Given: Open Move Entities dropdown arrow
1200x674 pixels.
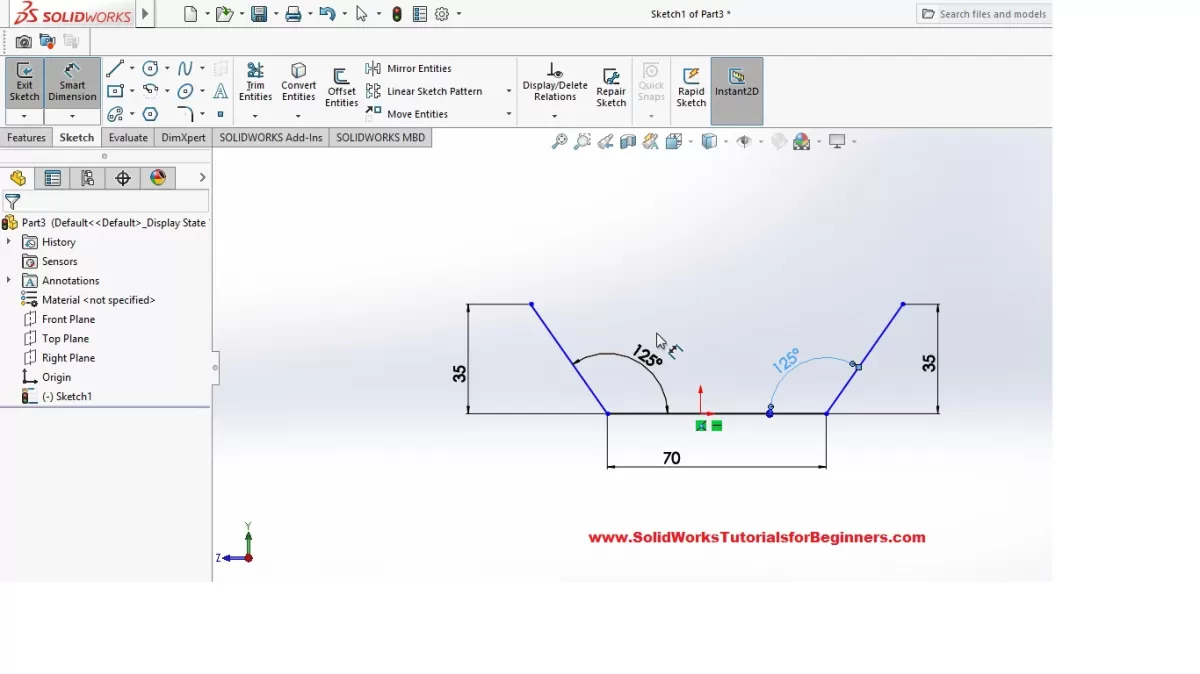Looking at the screenshot, I should (x=509, y=114).
